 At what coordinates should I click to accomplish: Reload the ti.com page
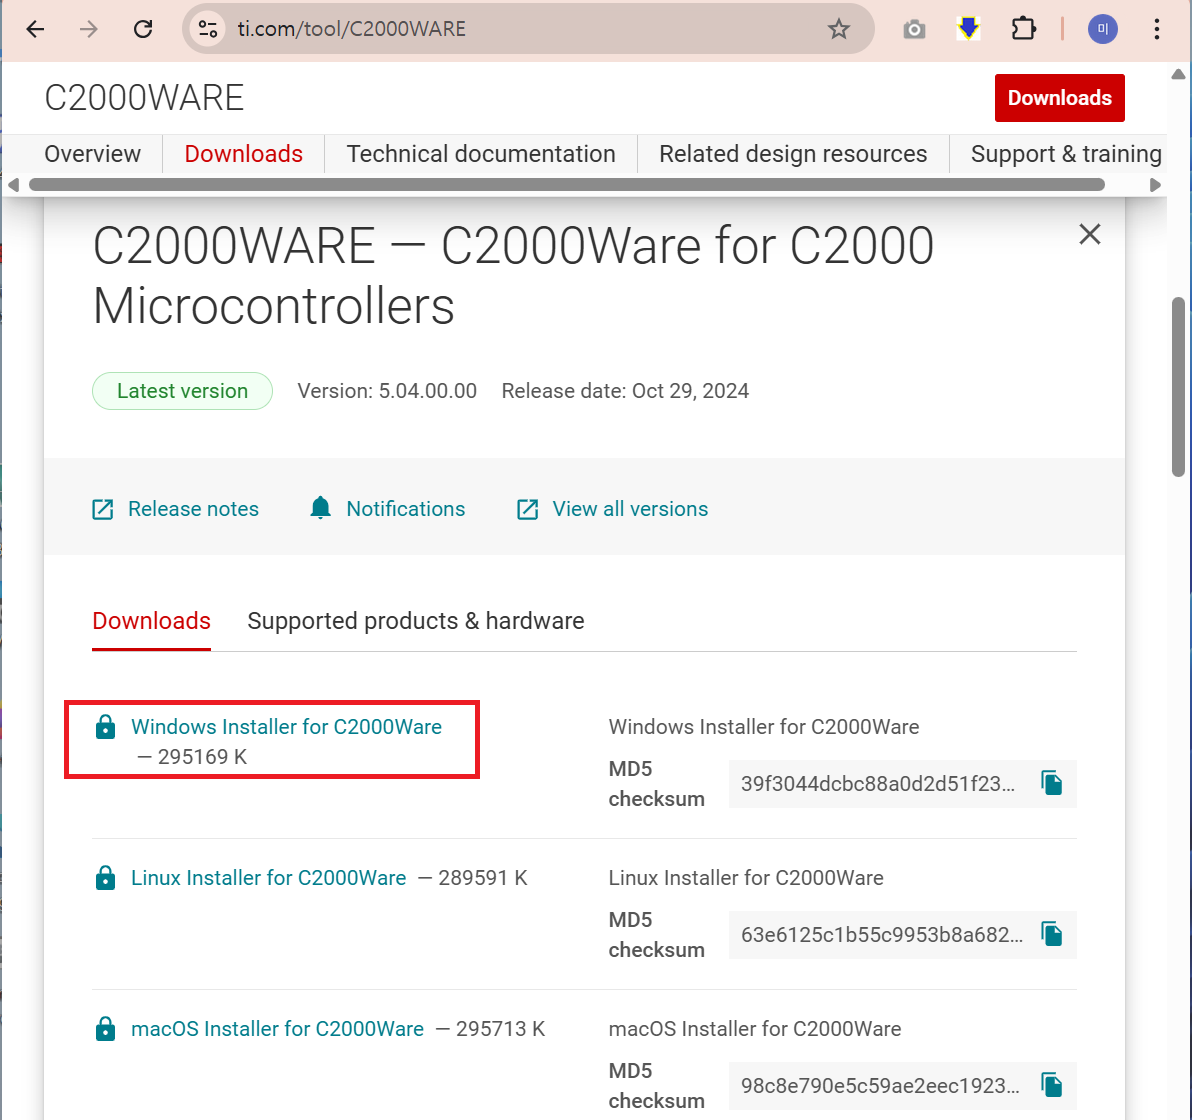[143, 29]
